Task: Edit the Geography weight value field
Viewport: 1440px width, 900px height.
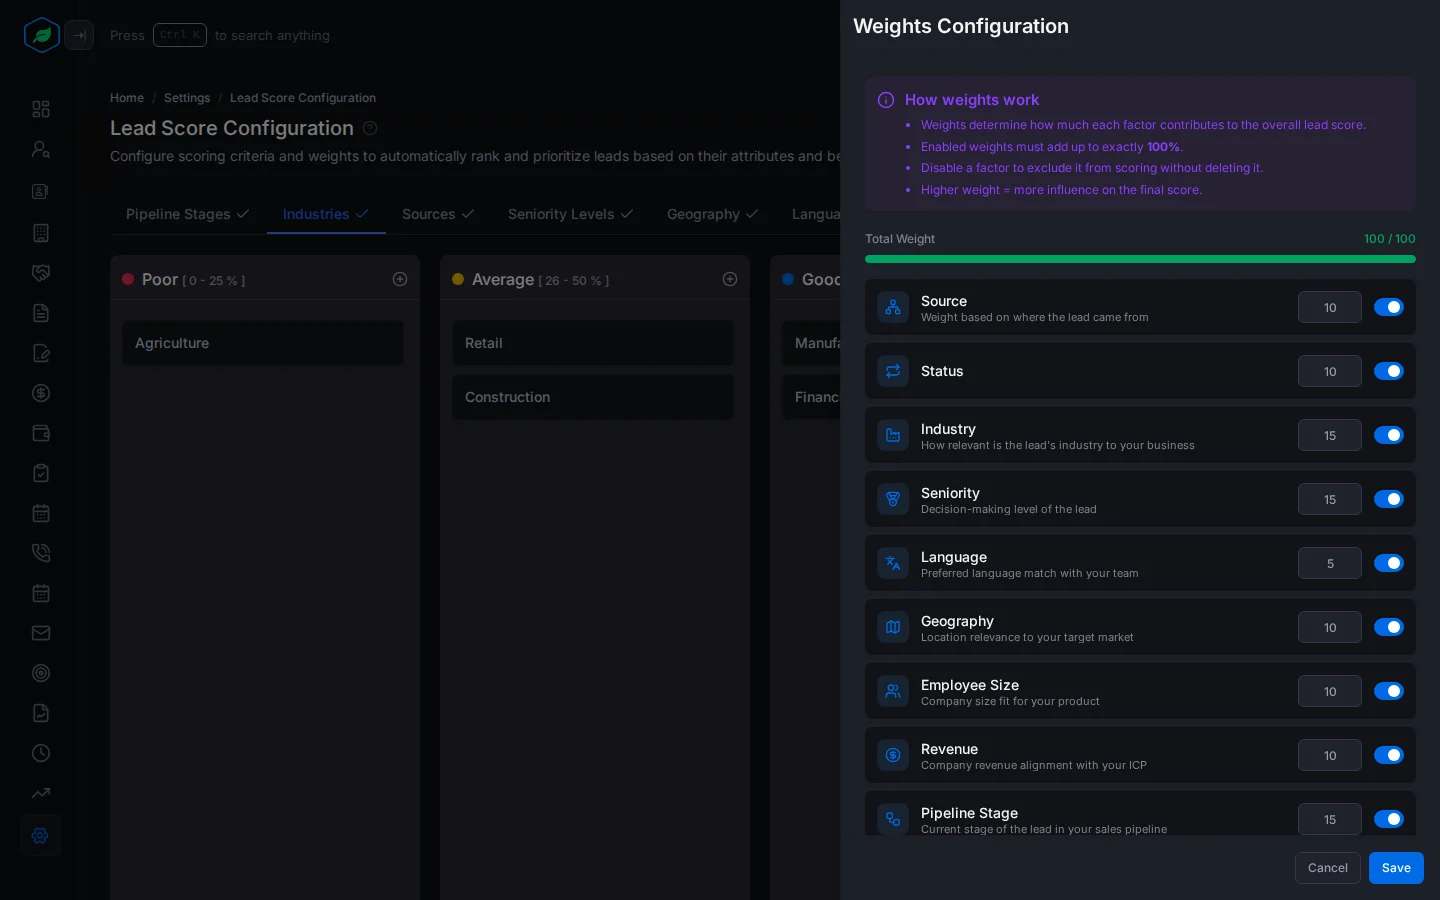Action: (x=1330, y=627)
